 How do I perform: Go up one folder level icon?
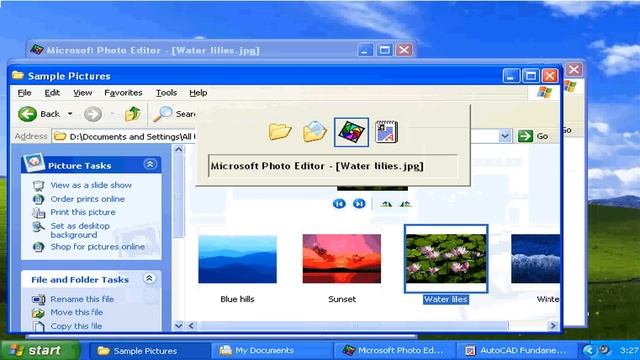133,114
